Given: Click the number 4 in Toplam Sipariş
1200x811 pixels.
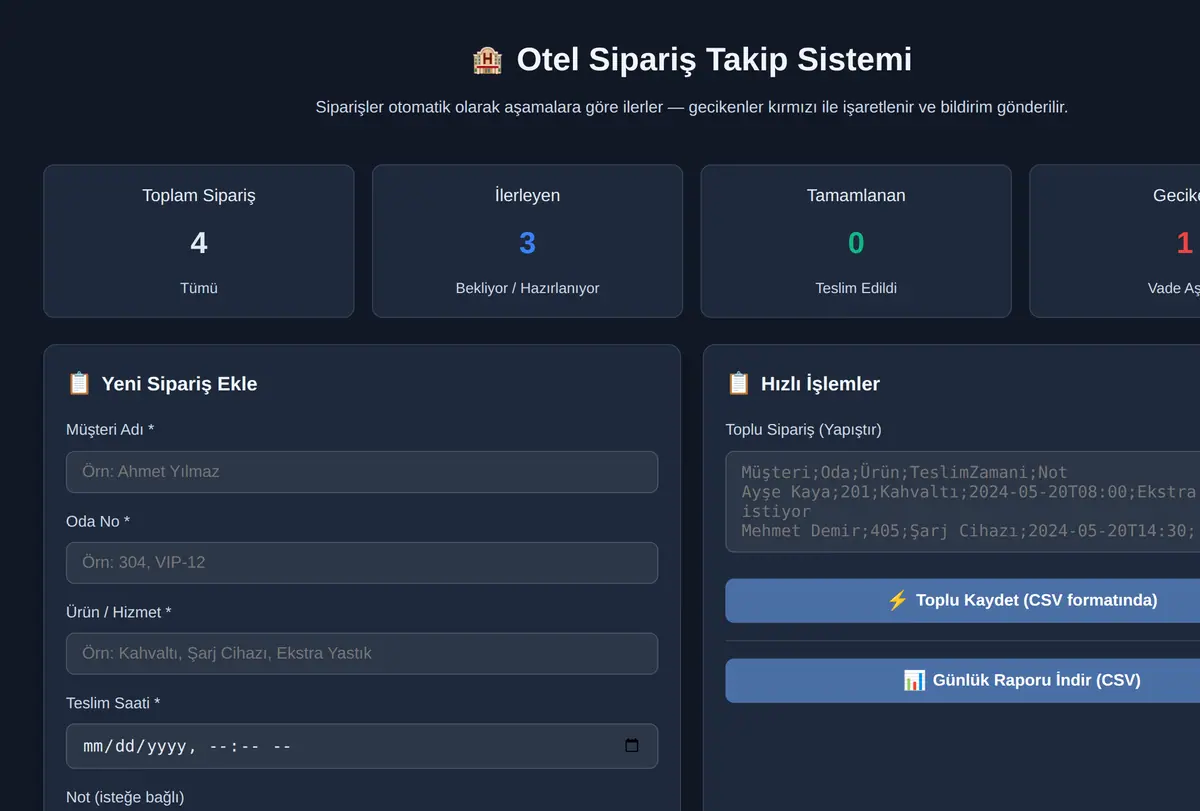Looking at the screenshot, I should (x=199, y=243).
